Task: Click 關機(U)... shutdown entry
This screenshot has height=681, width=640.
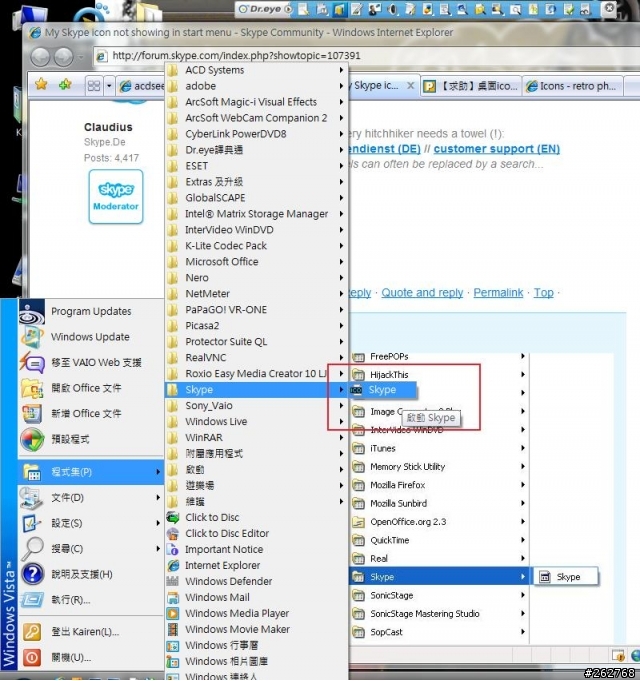Action: pyautogui.click(x=90, y=658)
